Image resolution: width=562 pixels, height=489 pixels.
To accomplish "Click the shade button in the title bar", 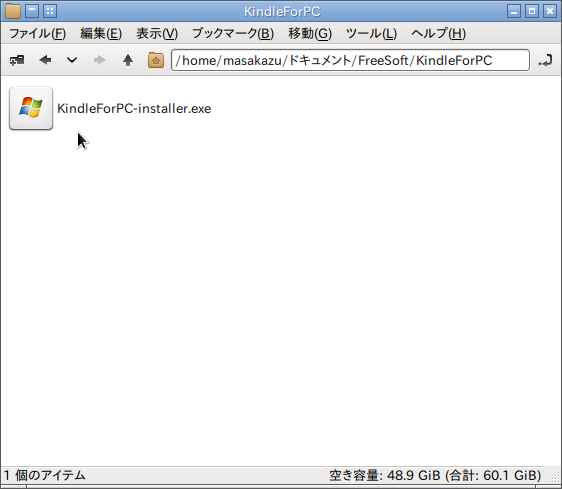I will click(x=32, y=11).
